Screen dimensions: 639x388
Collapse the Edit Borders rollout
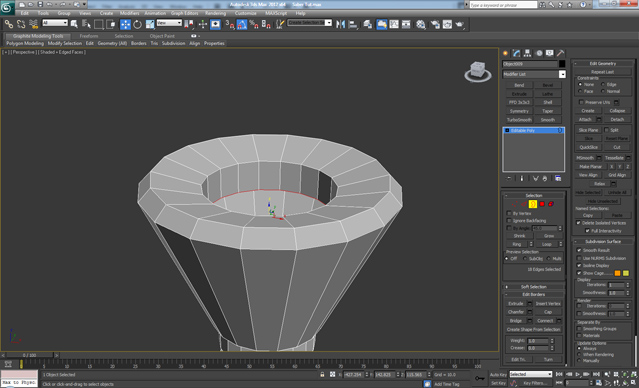click(533, 294)
